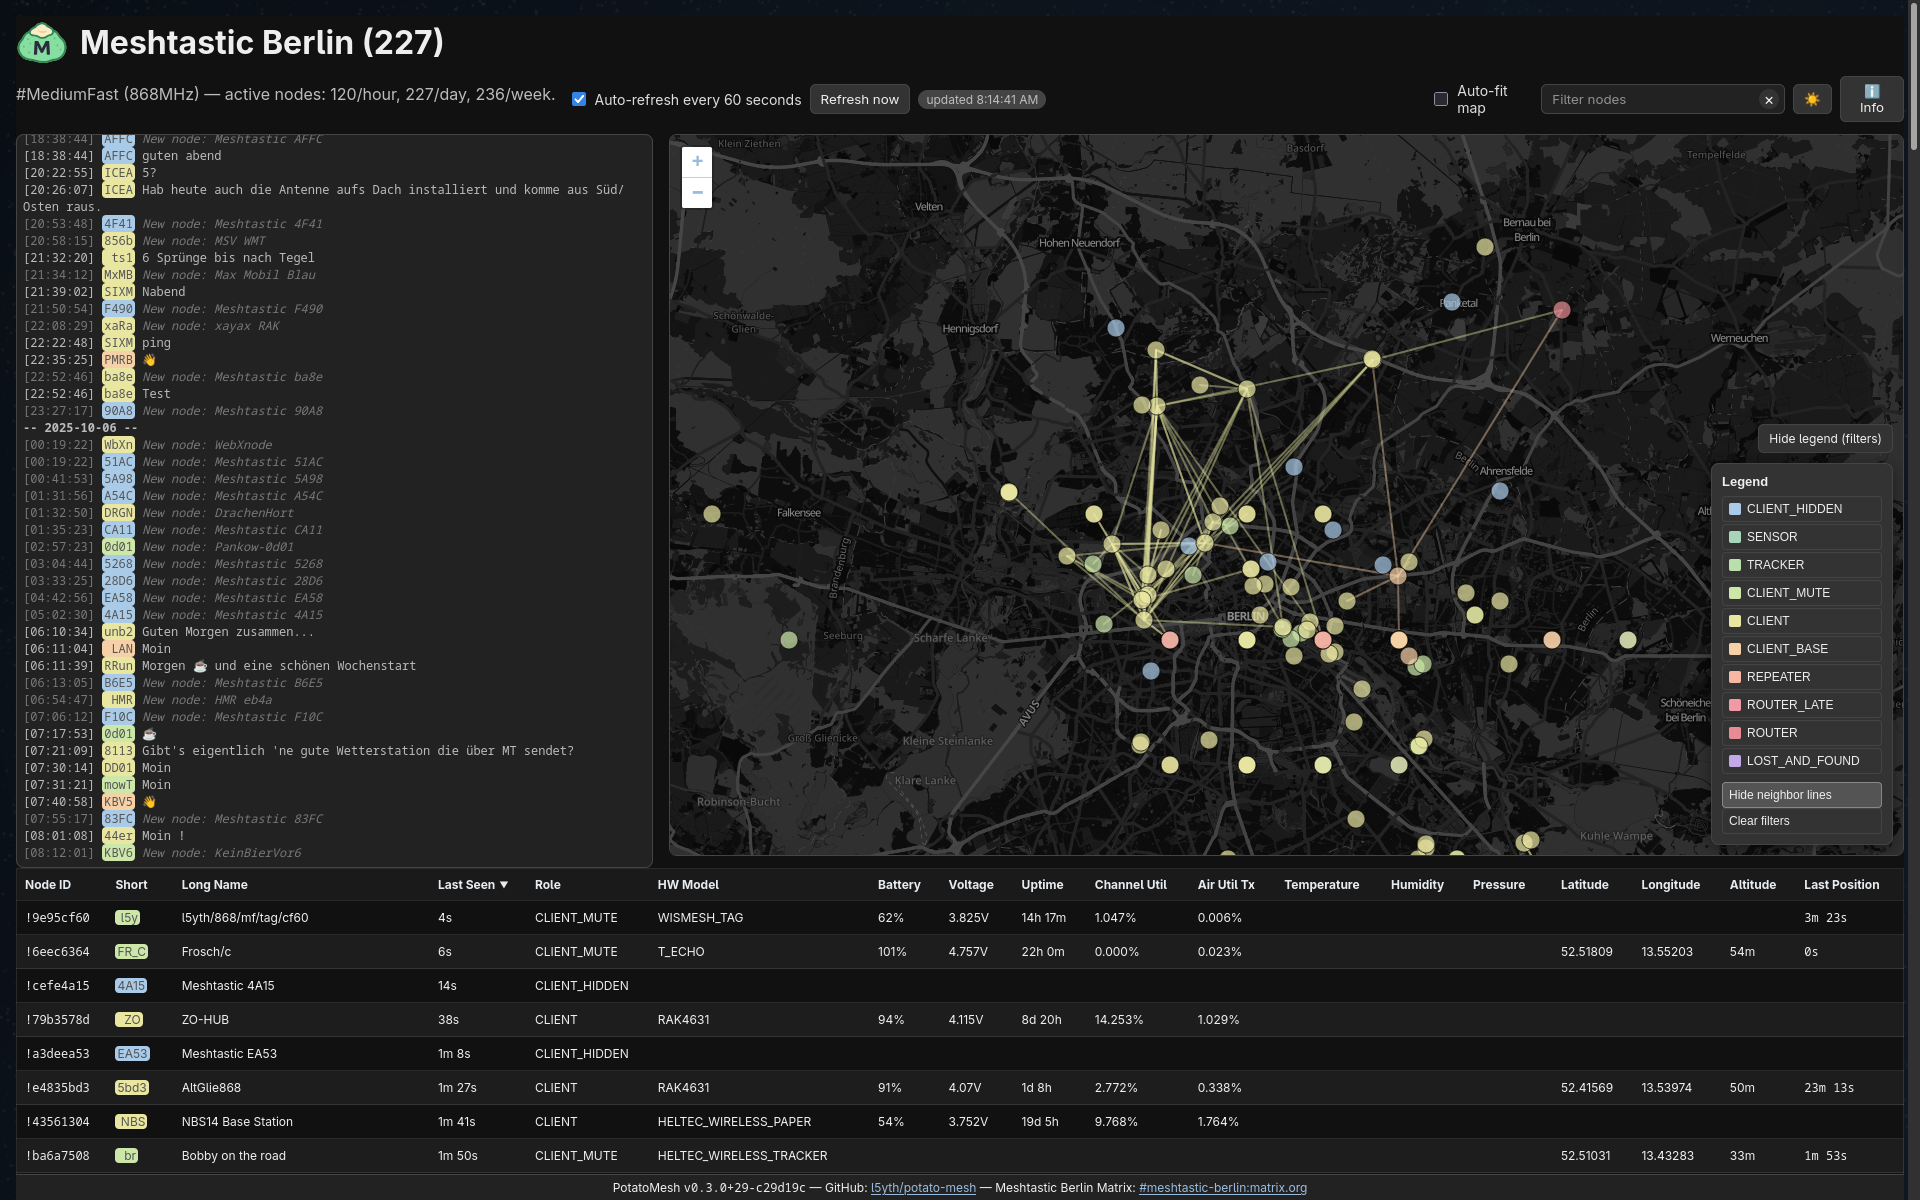Disable auto-refresh every 60 seconds
The height and width of the screenshot is (1200, 1920).
[579, 99]
